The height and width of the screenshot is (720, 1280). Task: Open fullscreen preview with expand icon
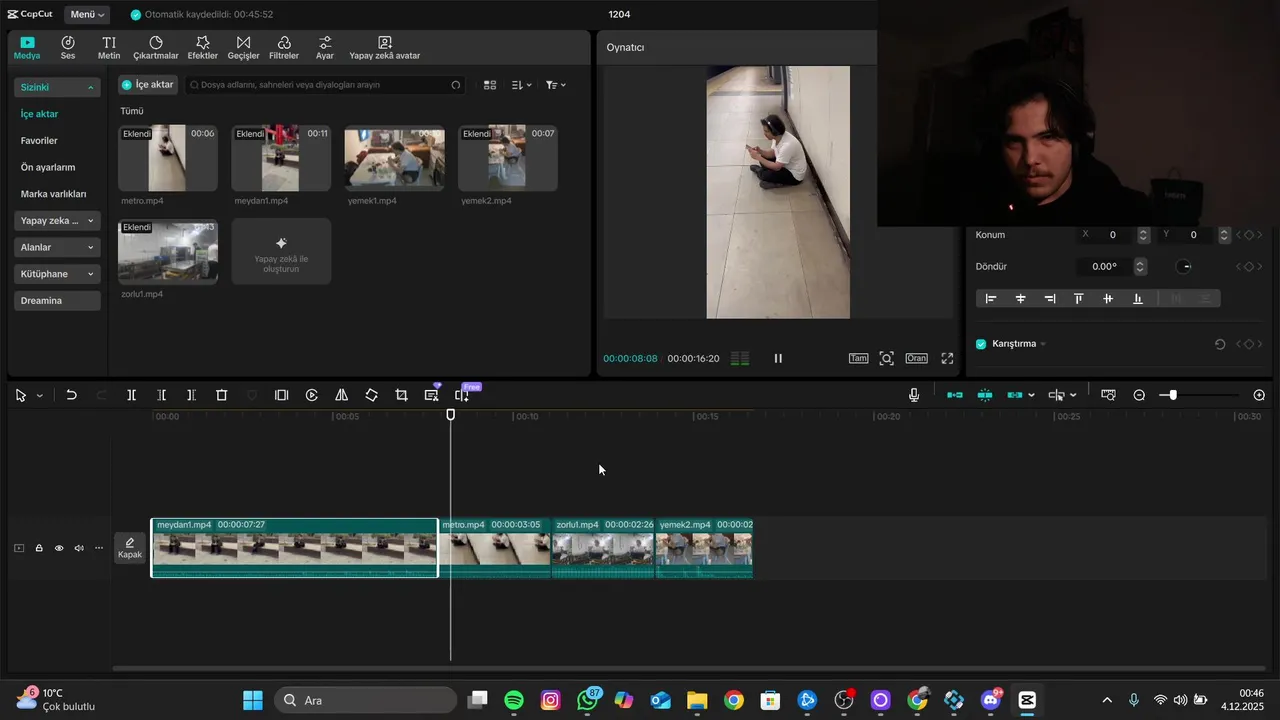click(948, 358)
